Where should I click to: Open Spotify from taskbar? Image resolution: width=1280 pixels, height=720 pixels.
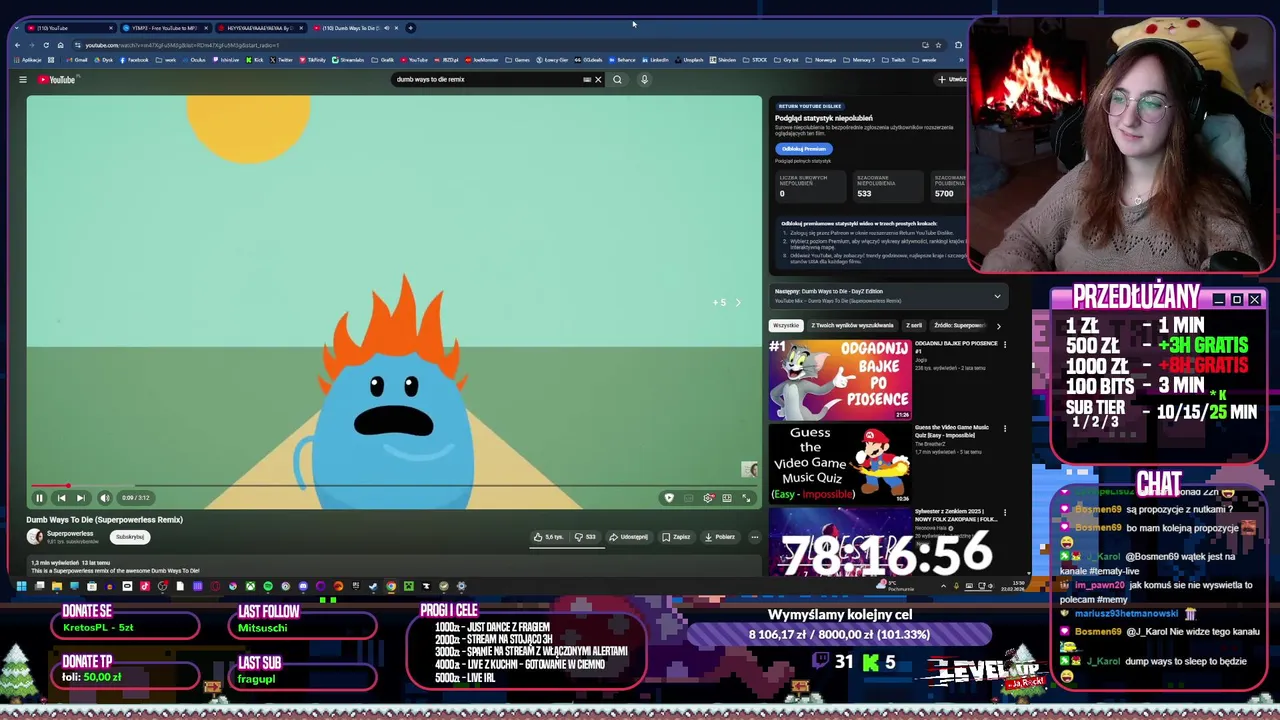[x=267, y=586]
